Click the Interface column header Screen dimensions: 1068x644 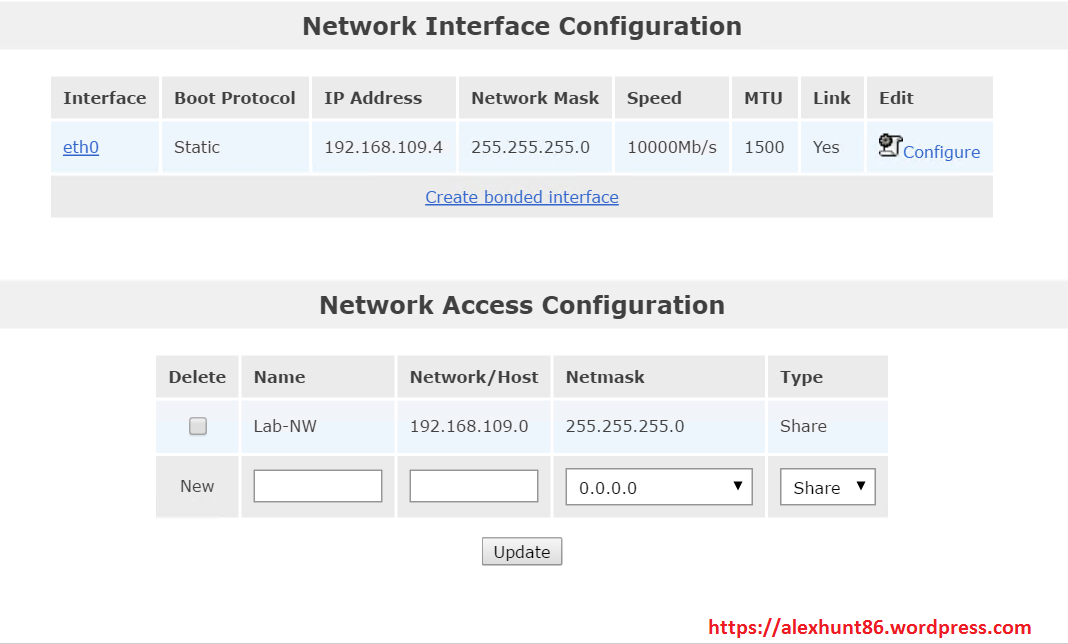[105, 98]
